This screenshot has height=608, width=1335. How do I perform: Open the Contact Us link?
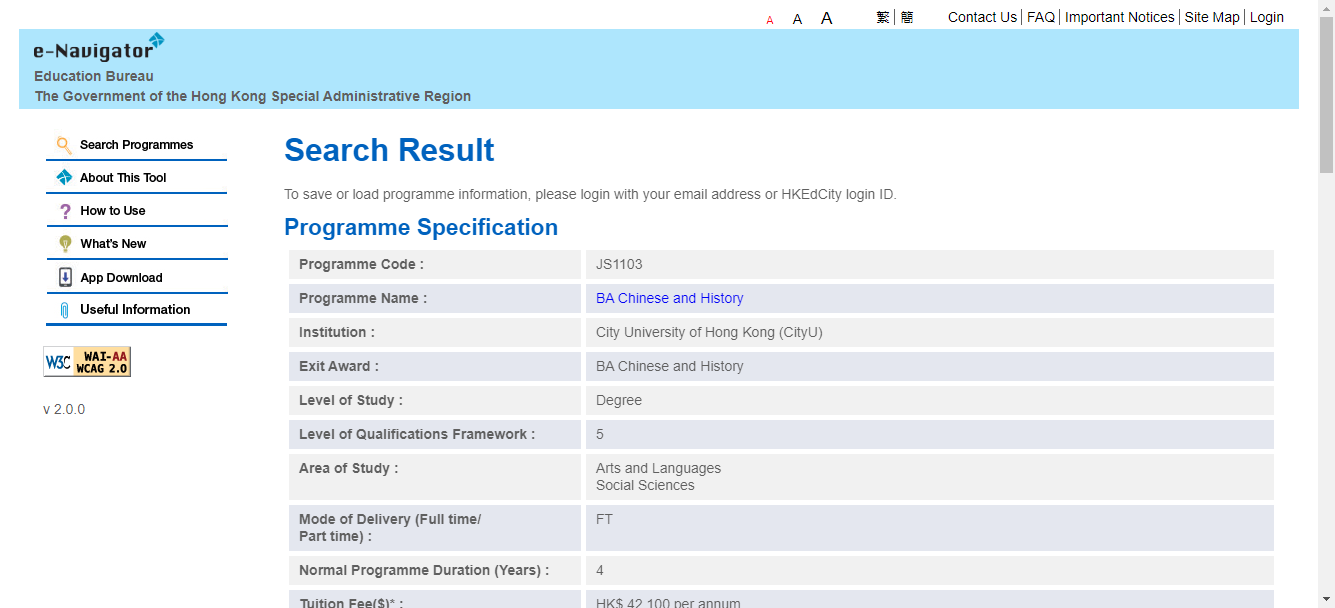tap(982, 17)
